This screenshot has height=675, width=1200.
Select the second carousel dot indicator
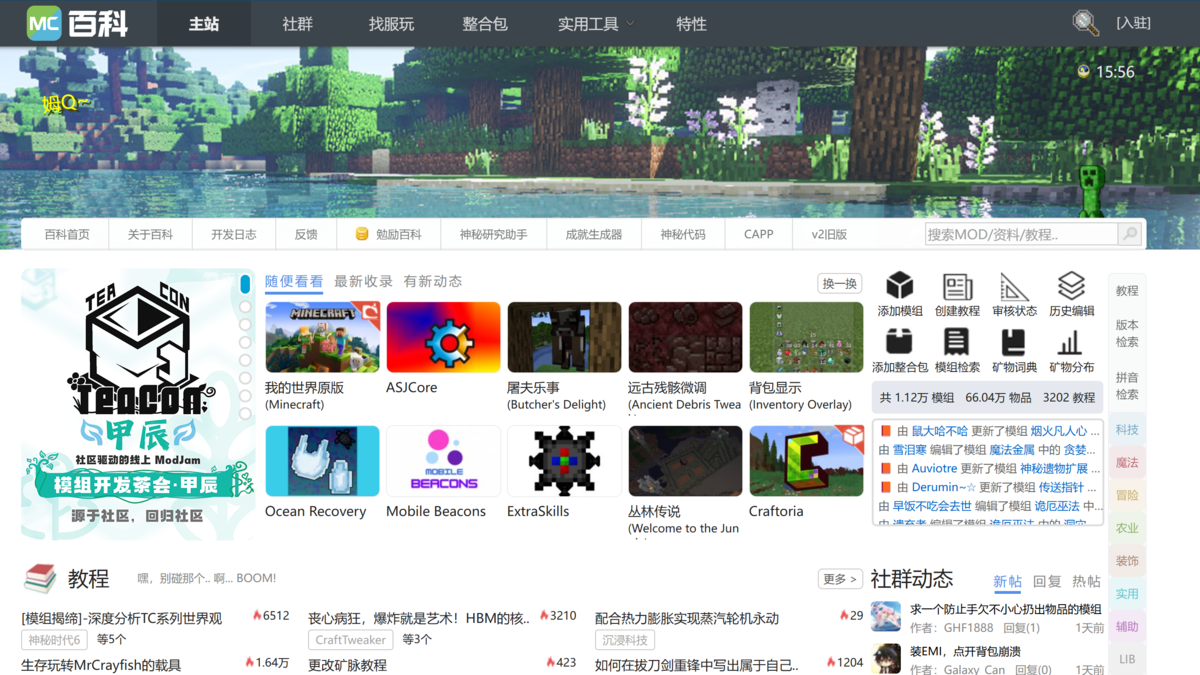245,306
